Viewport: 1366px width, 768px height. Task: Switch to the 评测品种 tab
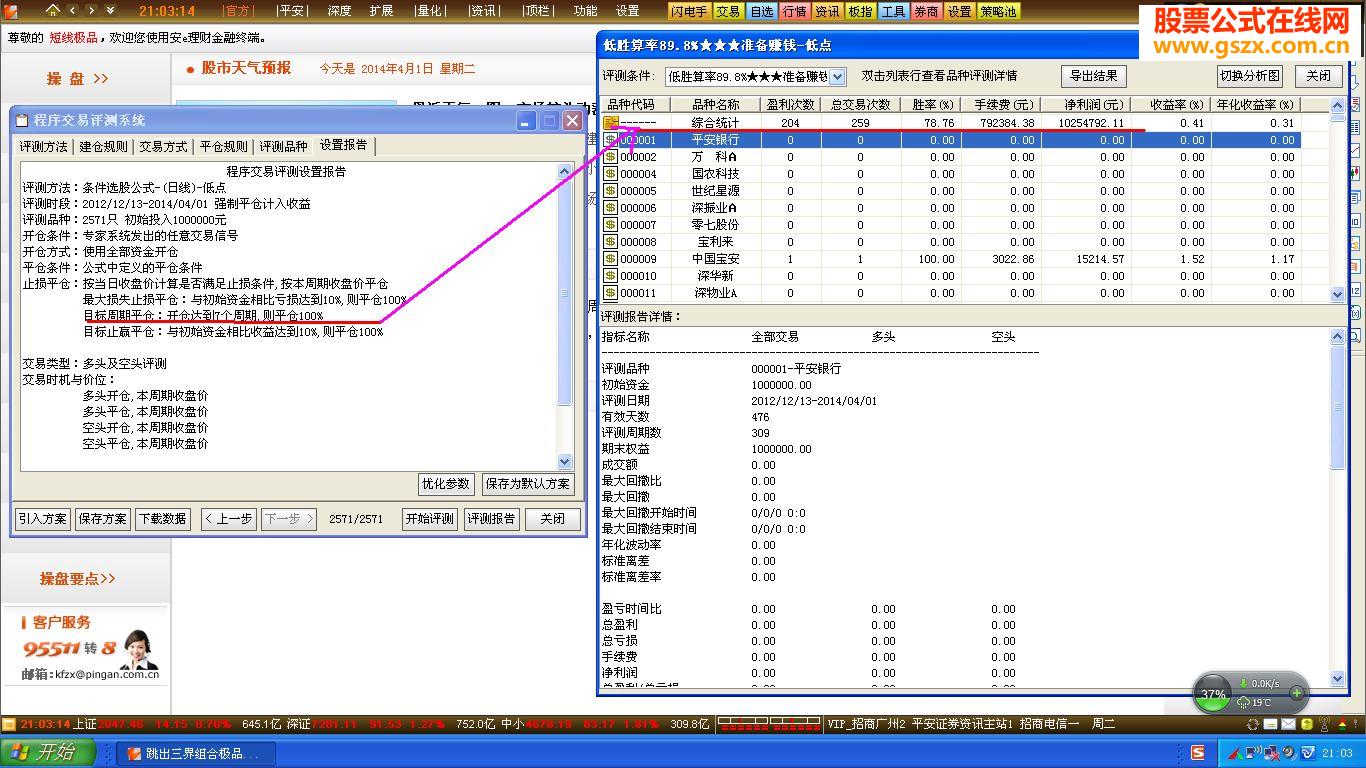pyautogui.click(x=284, y=147)
